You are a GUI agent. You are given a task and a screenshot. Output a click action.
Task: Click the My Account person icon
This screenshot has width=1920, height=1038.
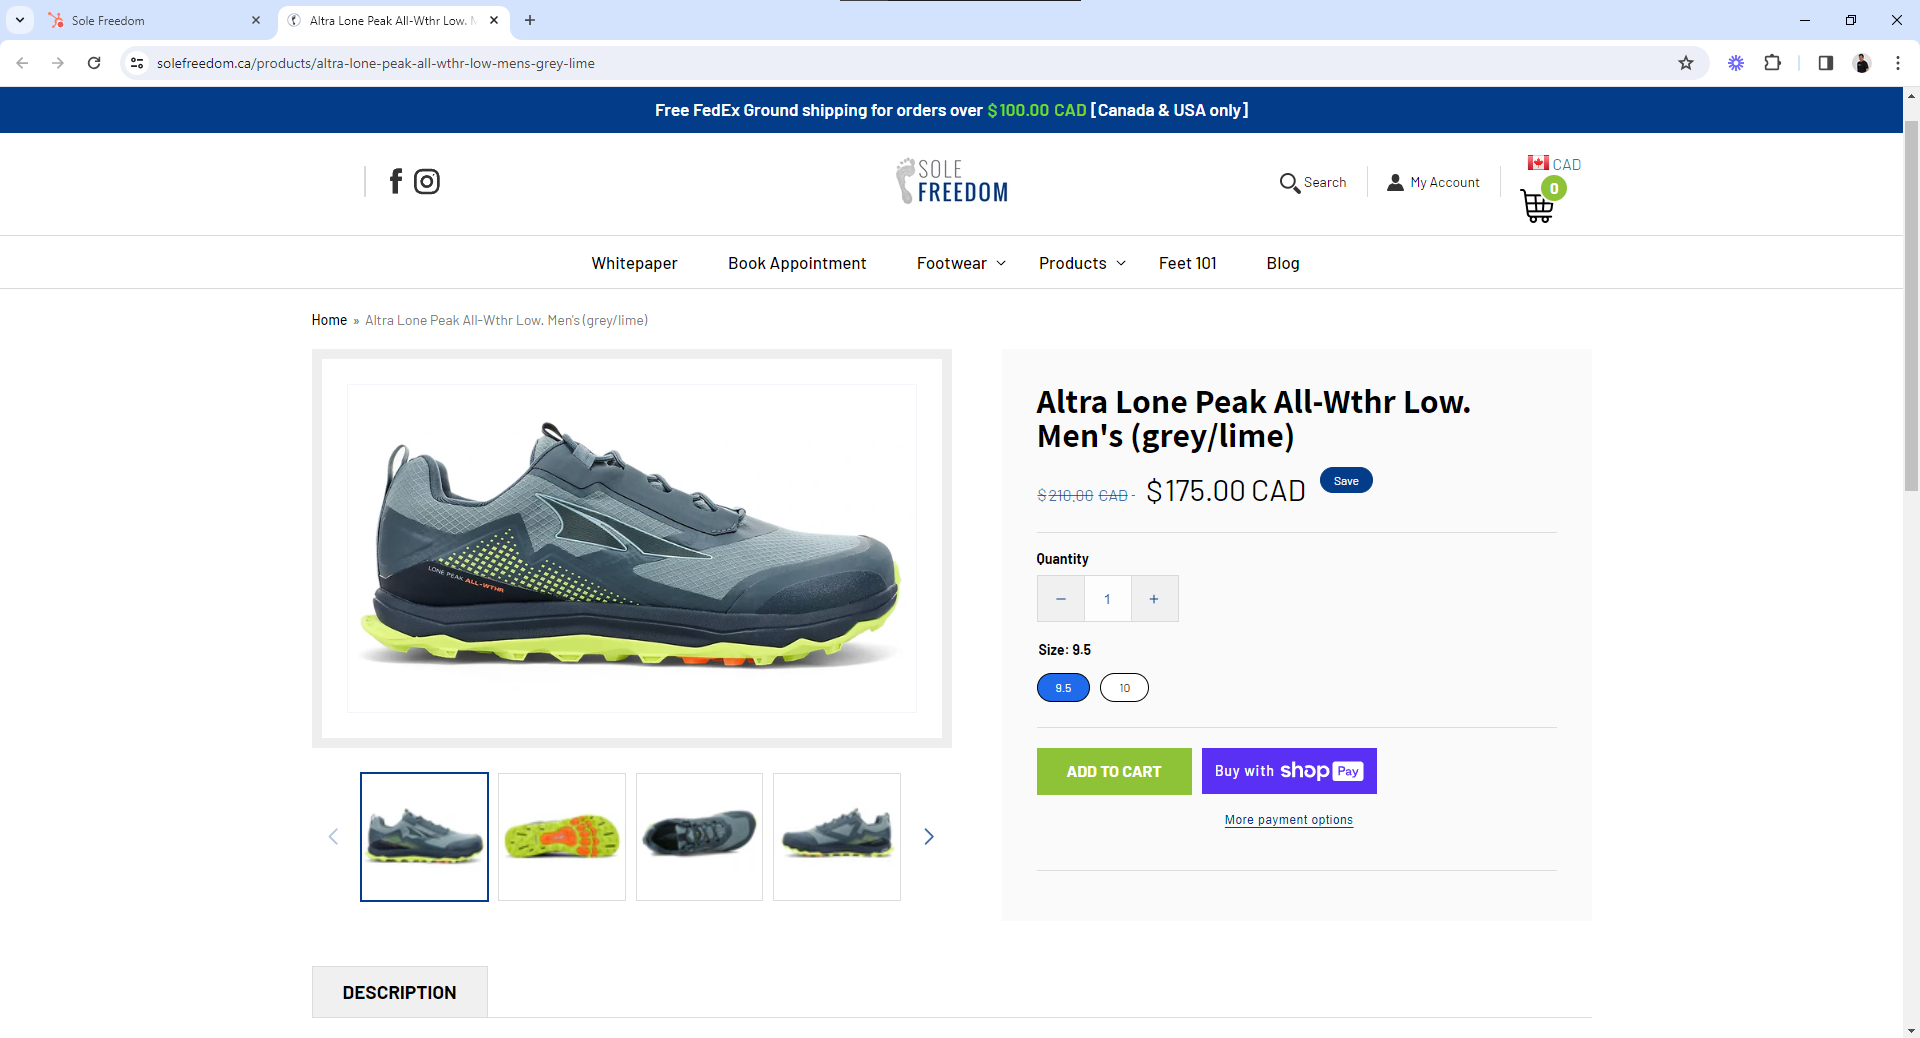point(1395,182)
